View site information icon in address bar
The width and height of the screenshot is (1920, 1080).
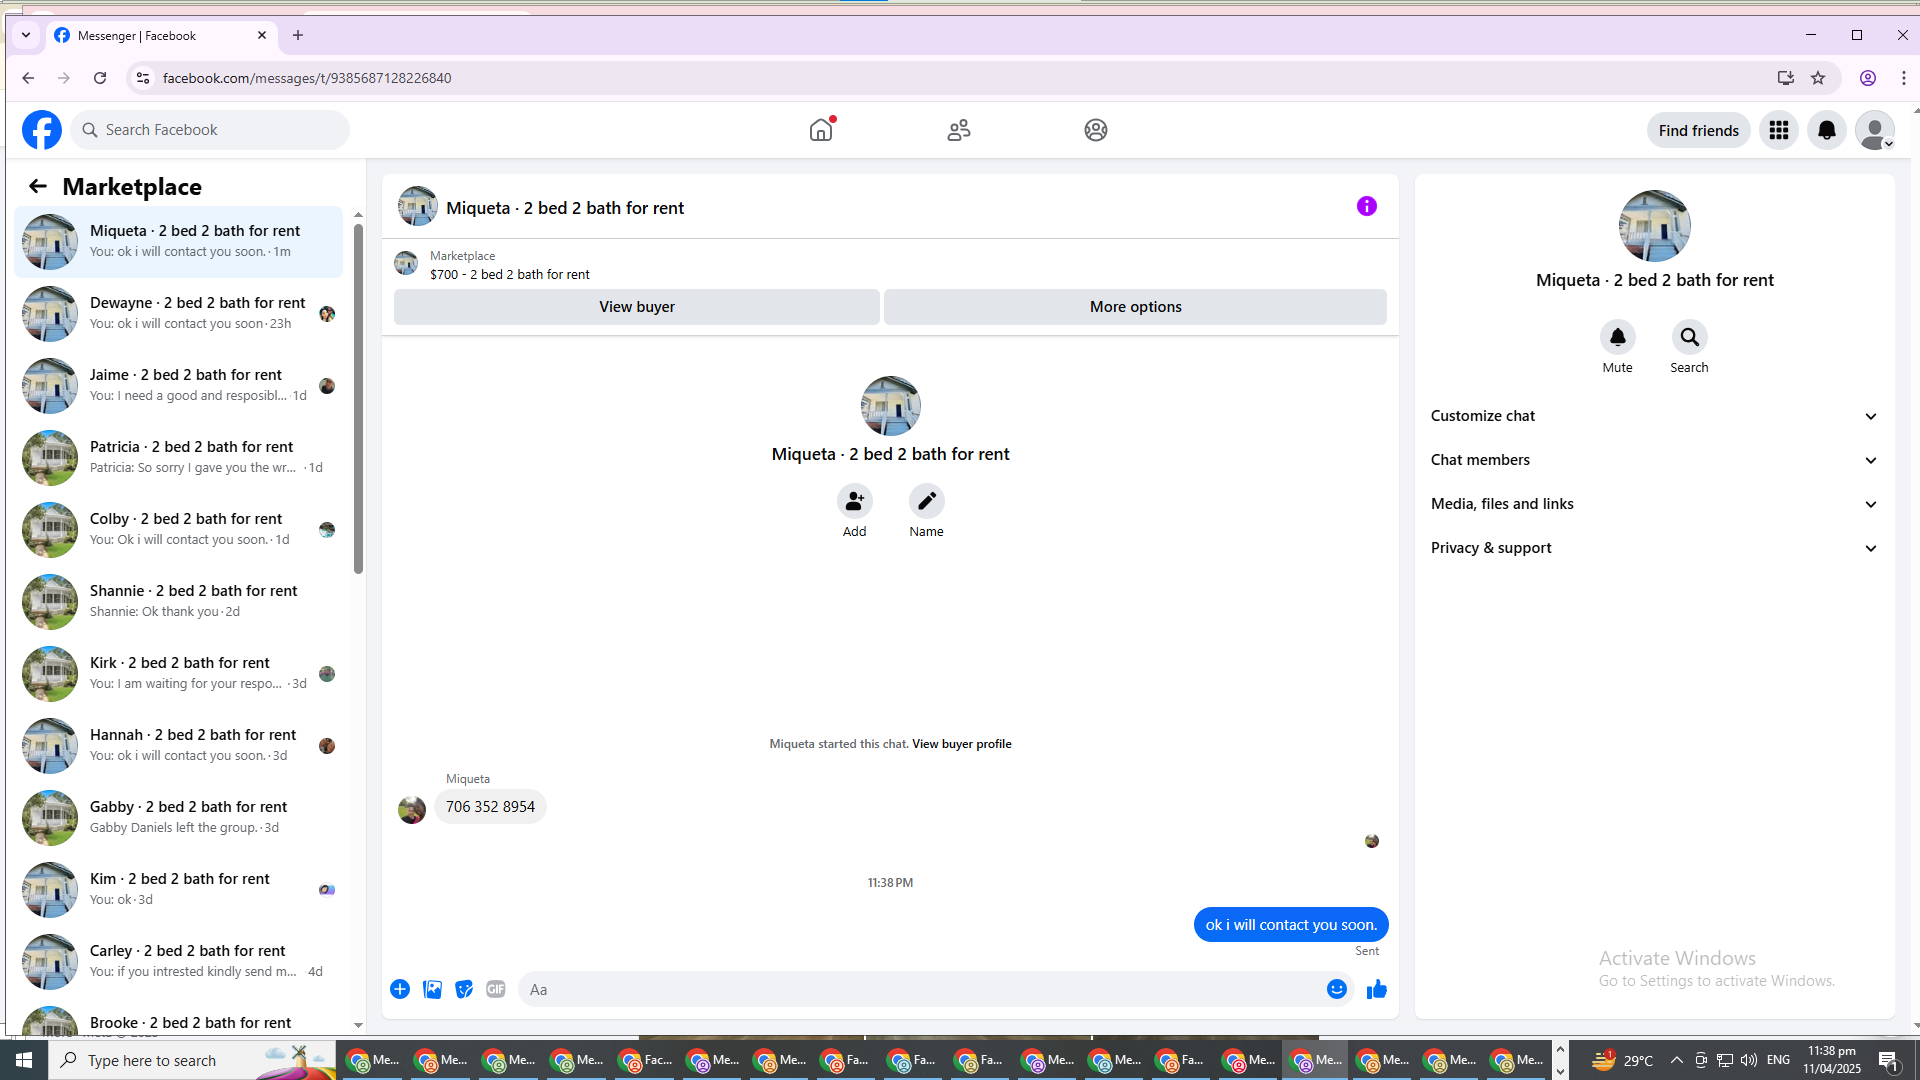pyautogui.click(x=143, y=78)
